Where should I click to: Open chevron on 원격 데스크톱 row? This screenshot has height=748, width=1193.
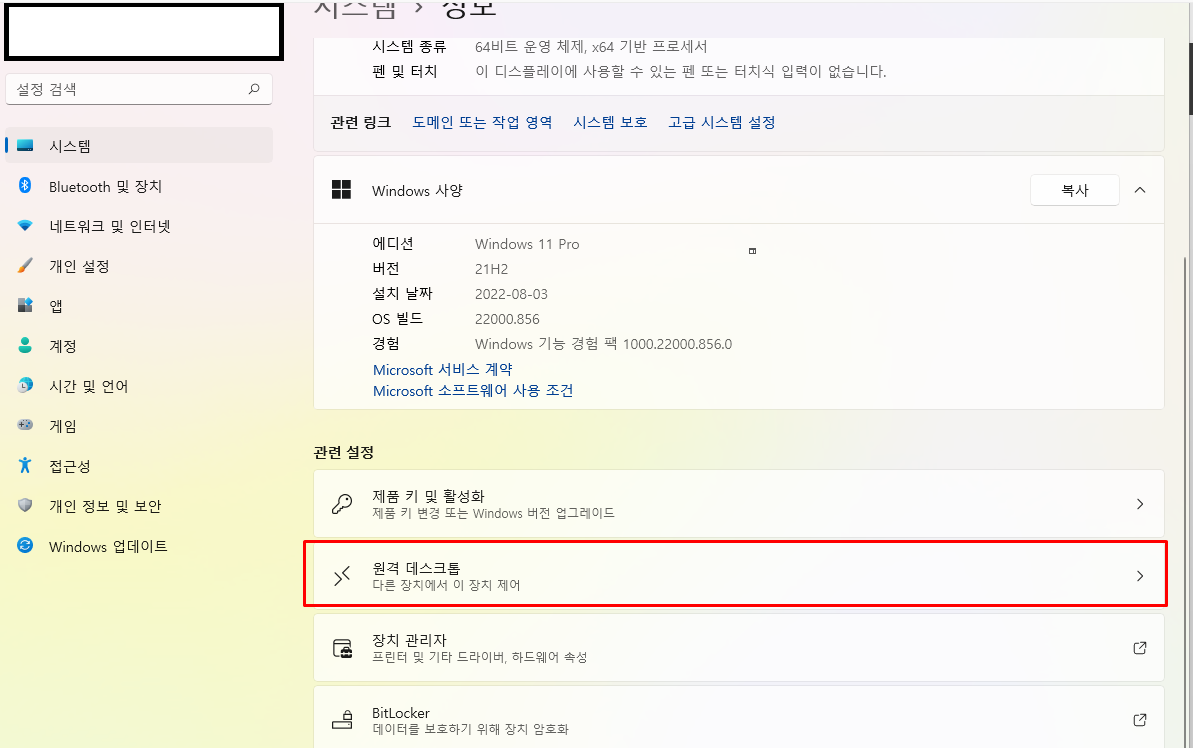[1140, 576]
